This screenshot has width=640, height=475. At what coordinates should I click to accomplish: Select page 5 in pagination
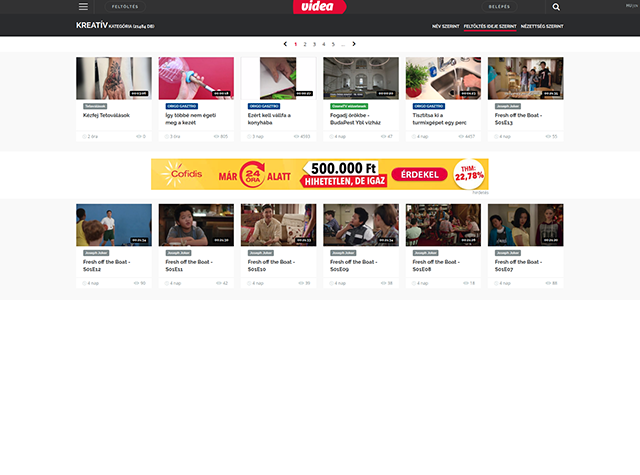[333, 44]
